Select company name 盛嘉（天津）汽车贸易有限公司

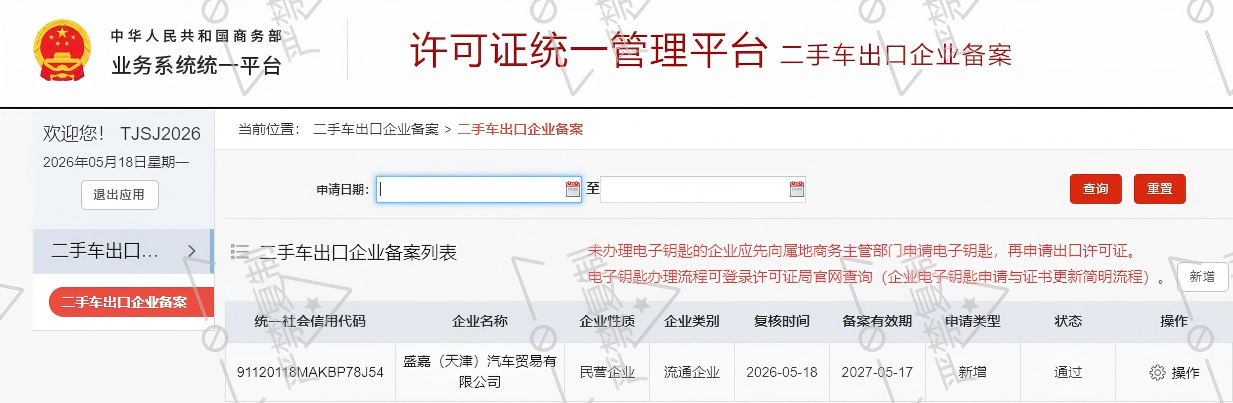click(x=480, y=372)
